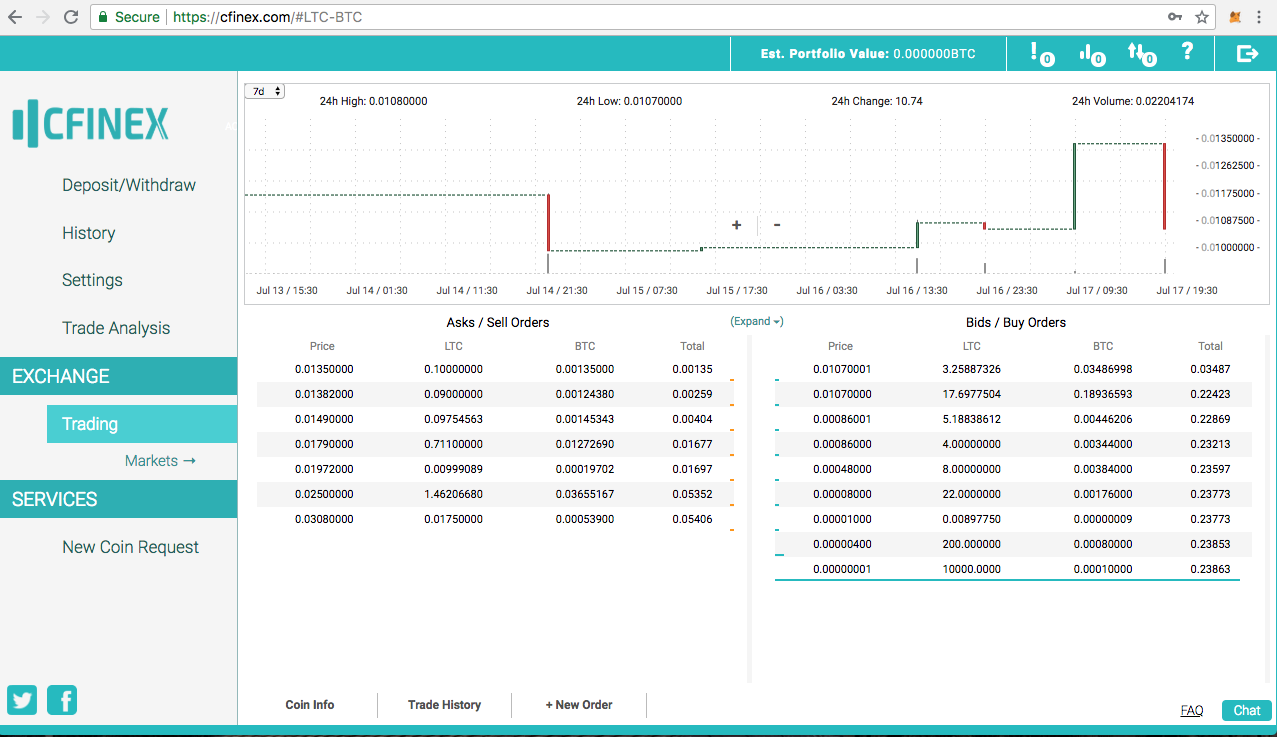The height and width of the screenshot is (737, 1277).
Task: Switch to Coin Info tab
Action: pos(310,705)
